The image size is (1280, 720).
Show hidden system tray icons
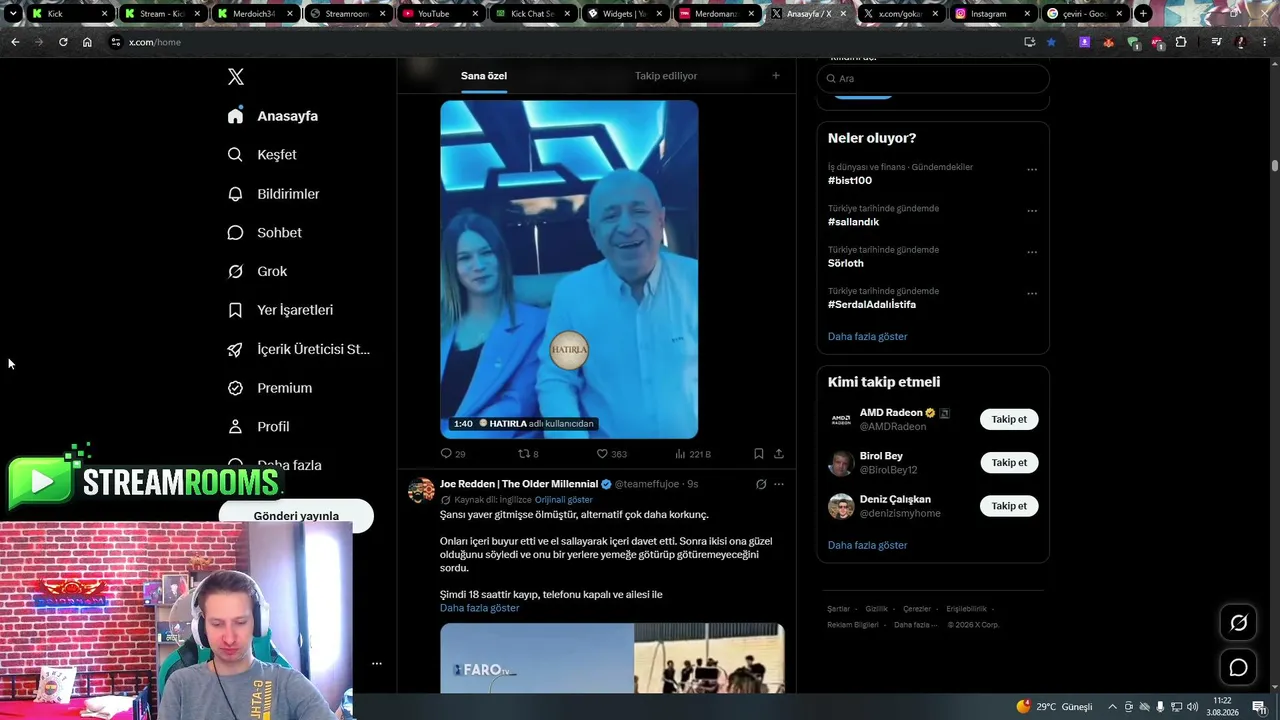[x=1112, y=707]
